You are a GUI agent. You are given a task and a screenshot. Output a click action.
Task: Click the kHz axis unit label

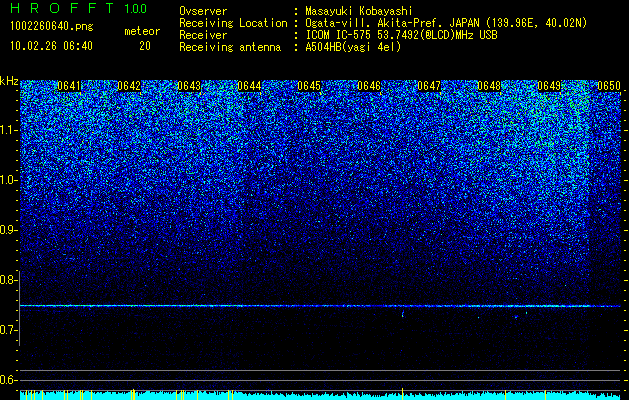click(x=9, y=81)
